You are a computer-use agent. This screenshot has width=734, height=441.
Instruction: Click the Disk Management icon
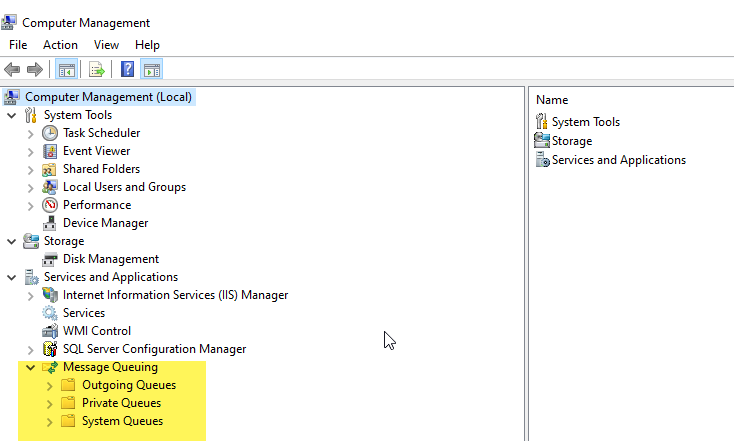[x=50, y=259]
